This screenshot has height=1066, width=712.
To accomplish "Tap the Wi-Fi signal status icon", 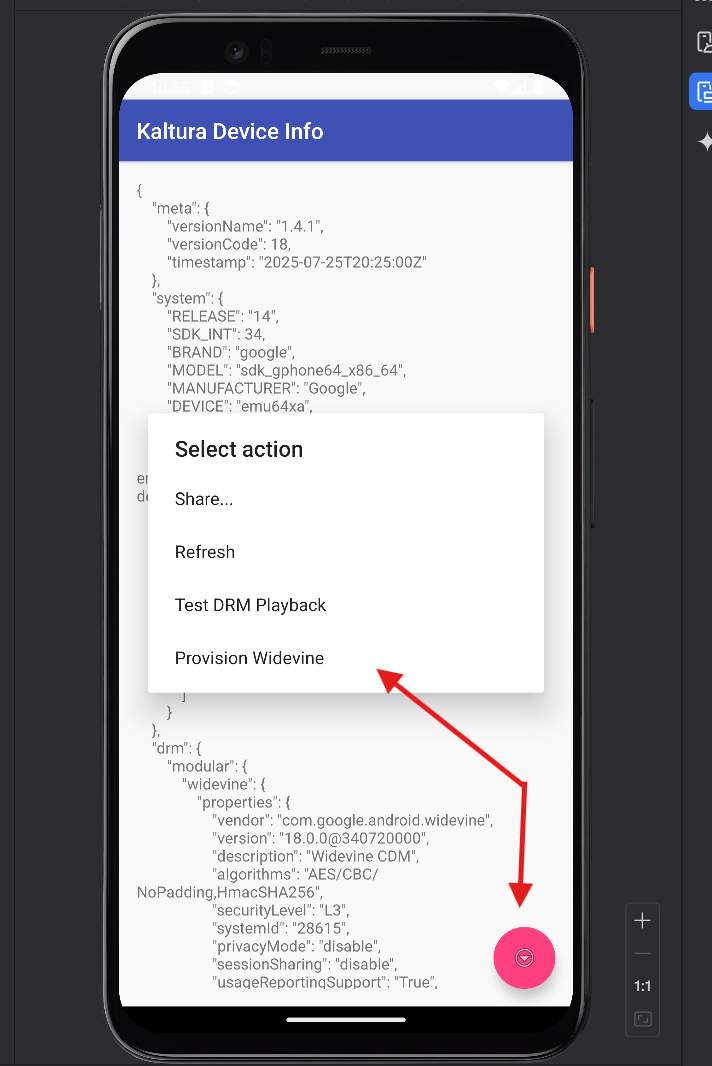I will coord(502,88).
